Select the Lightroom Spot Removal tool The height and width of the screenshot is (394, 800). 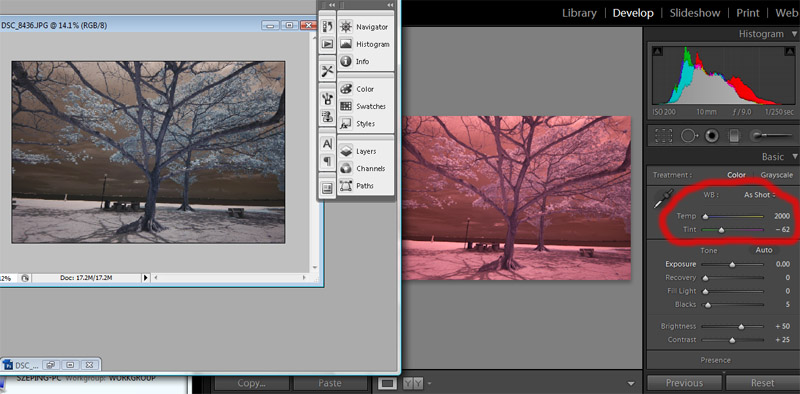[x=689, y=135]
